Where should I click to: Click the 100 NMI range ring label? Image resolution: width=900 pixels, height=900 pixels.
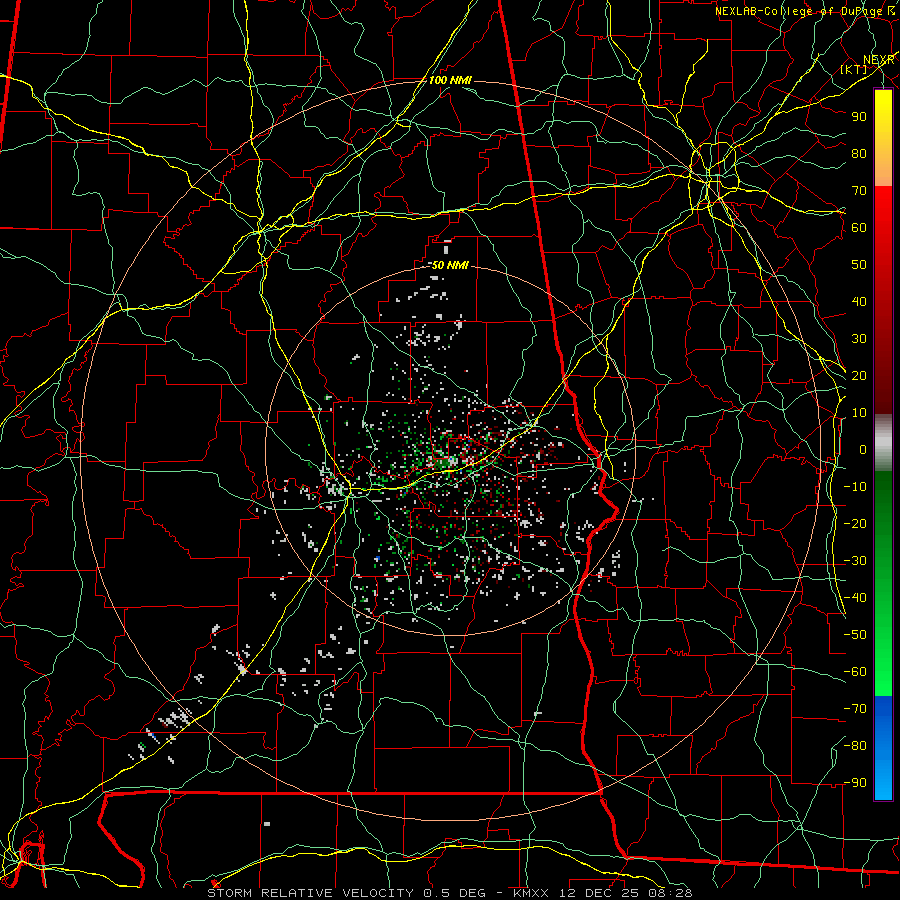[450, 80]
